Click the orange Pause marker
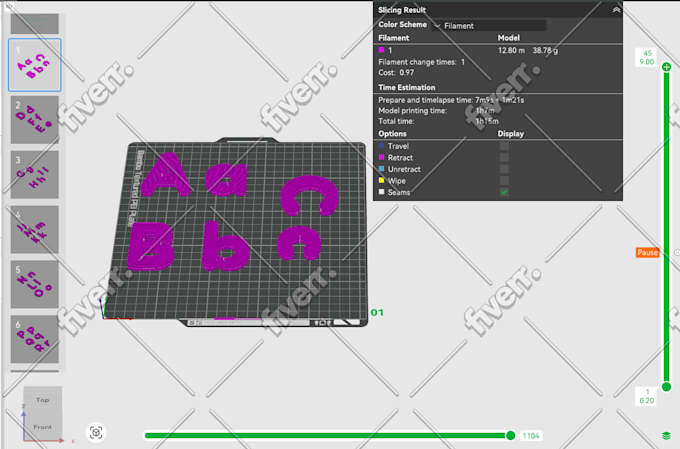The height and width of the screenshot is (449, 680). point(647,252)
